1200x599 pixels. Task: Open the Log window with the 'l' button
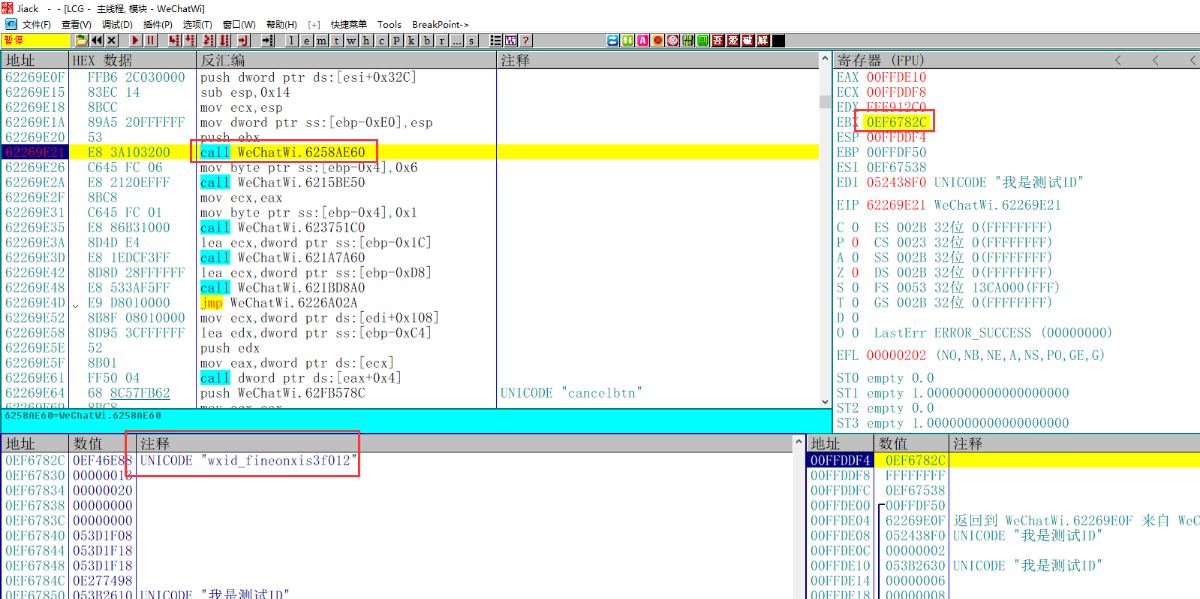pyautogui.click(x=291, y=40)
